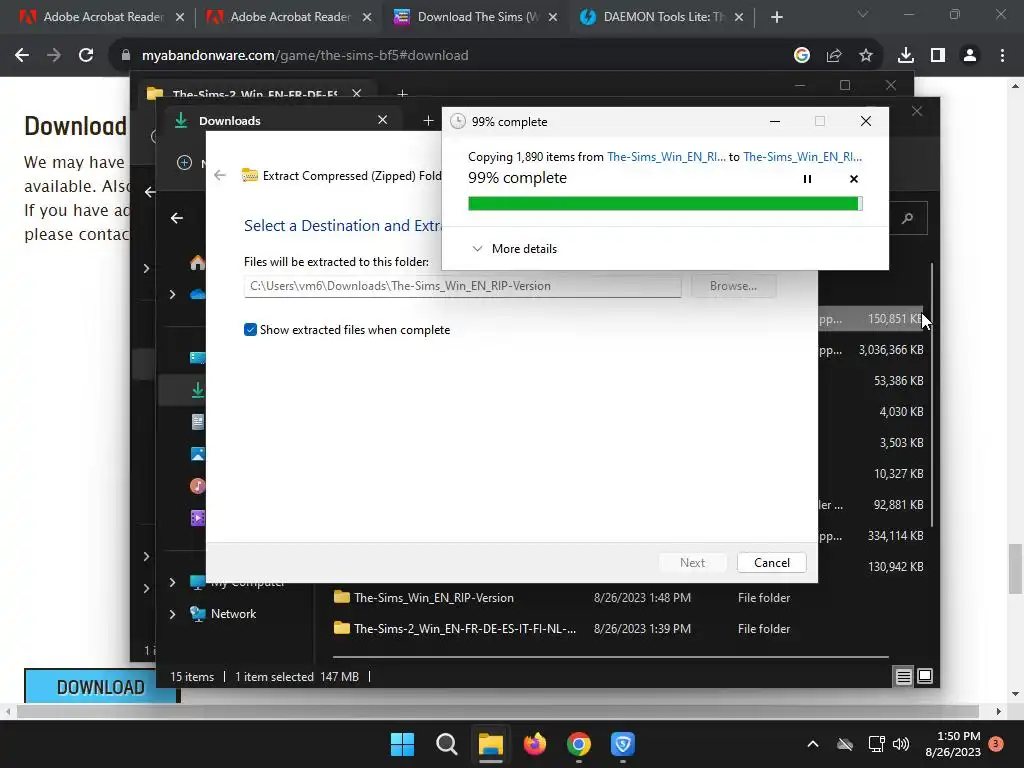Switch to large icons view in status bar
1024x768 pixels.
pyautogui.click(x=925, y=677)
